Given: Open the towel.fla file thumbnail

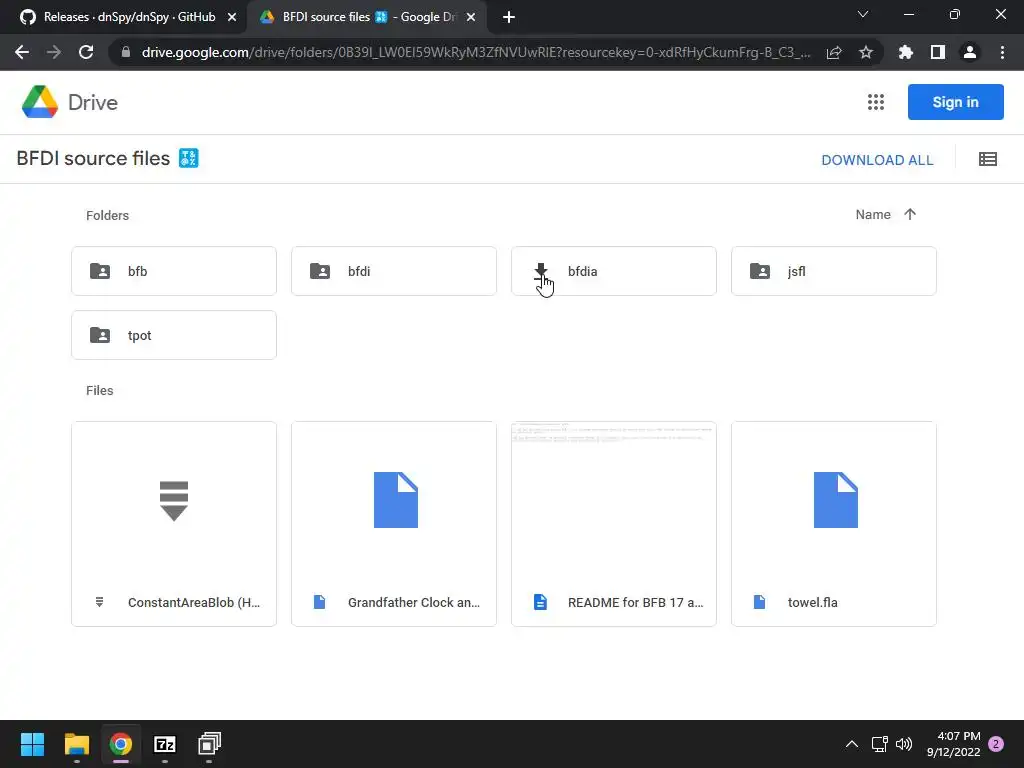Looking at the screenshot, I should 833,500.
